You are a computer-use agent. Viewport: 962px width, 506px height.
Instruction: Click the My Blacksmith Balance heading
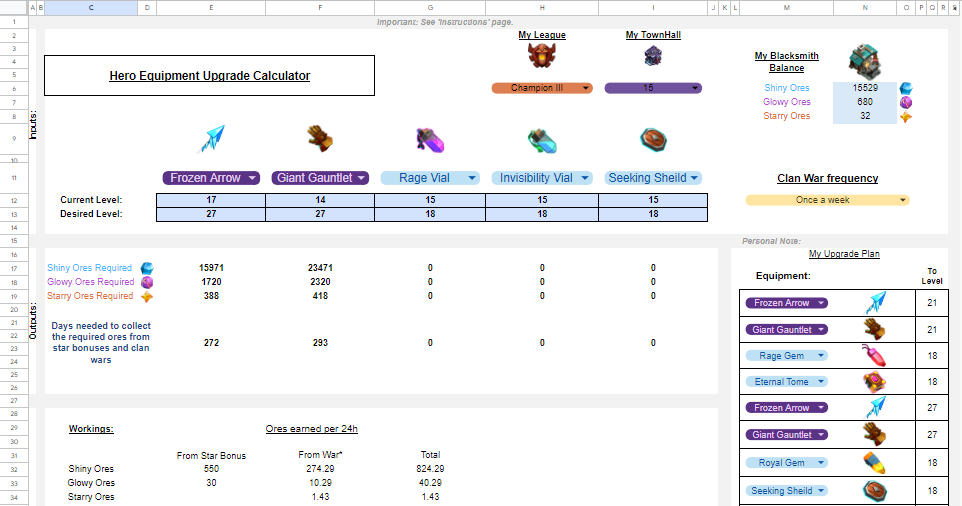(787, 62)
